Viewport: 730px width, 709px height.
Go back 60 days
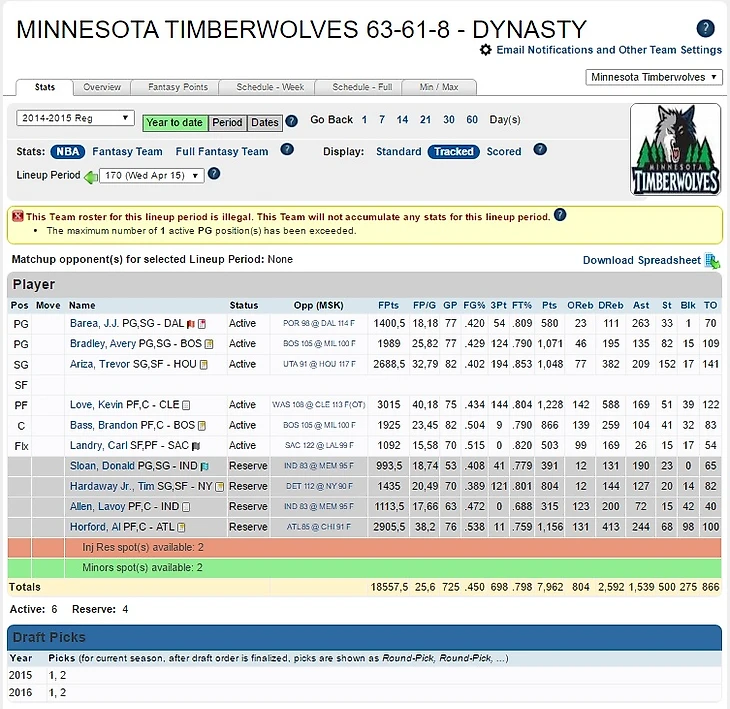[472, 120]
